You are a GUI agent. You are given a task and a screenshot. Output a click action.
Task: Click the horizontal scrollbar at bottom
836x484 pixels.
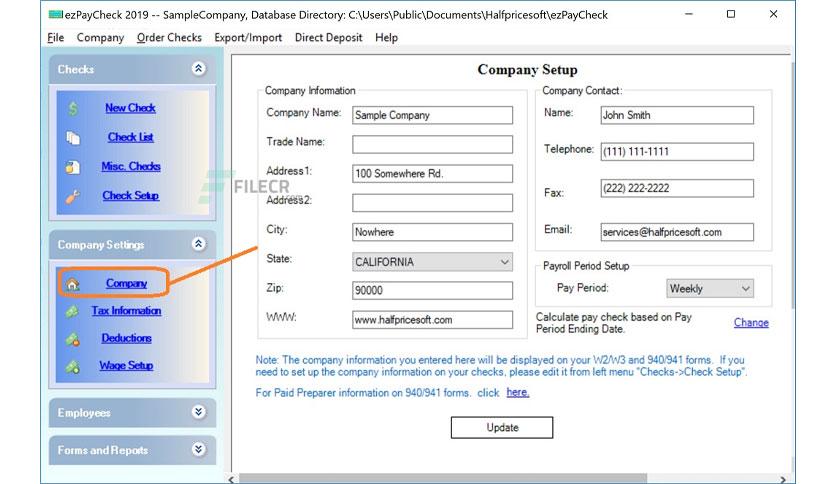tap(443, 479)
